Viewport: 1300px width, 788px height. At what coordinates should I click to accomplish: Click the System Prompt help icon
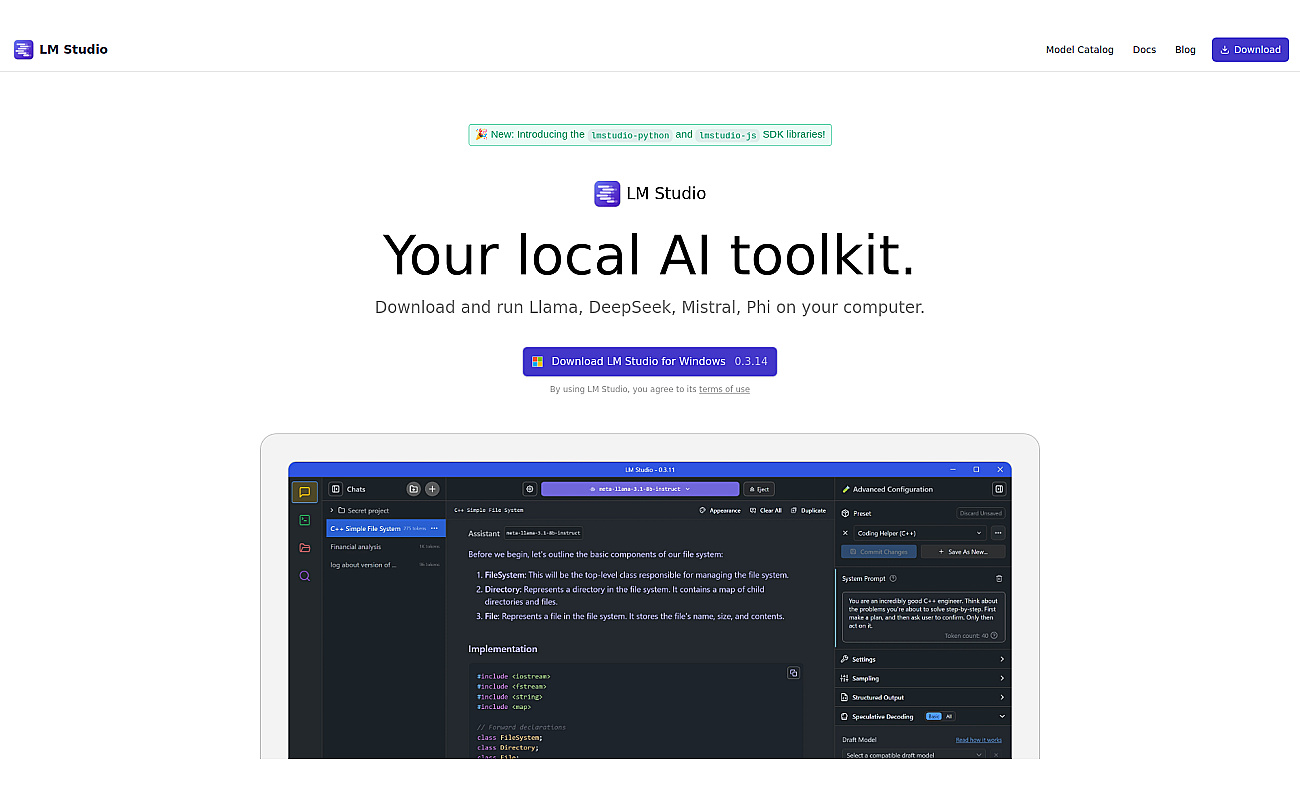click(x=893, y=578)
